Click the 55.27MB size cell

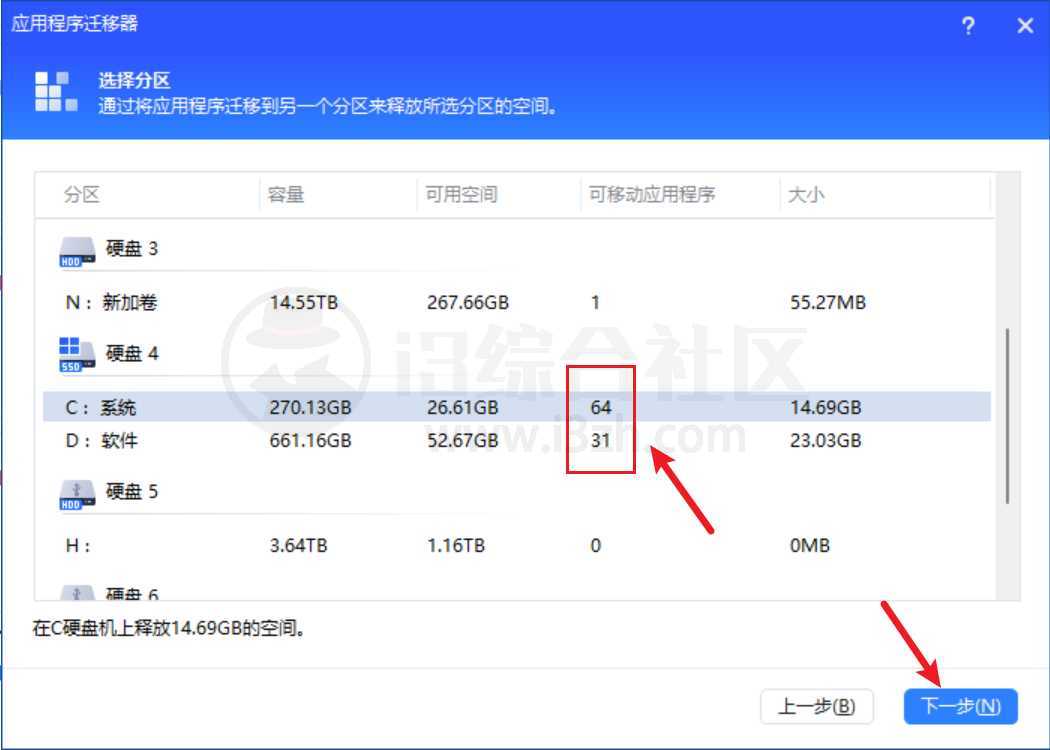pyautogui.click(x=828, y=303)
